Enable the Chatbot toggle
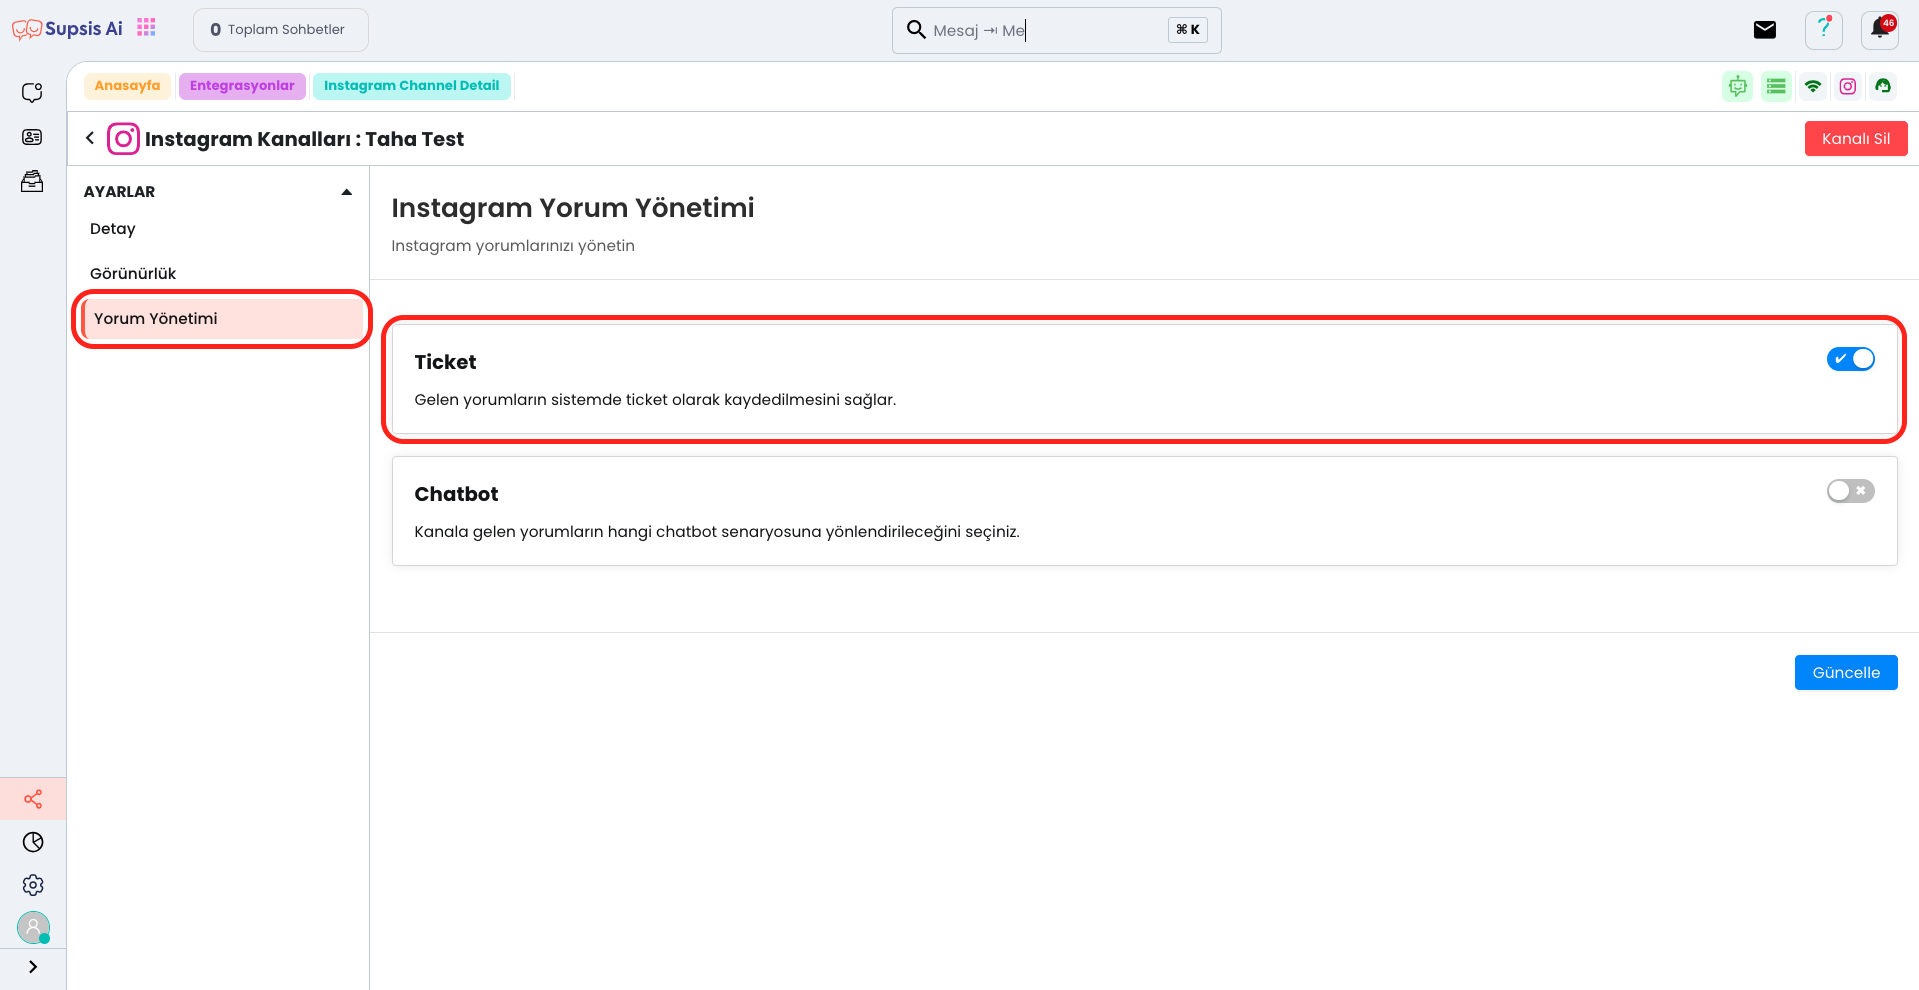Screen dimensions: 1919x990 tap(1851, 491)
